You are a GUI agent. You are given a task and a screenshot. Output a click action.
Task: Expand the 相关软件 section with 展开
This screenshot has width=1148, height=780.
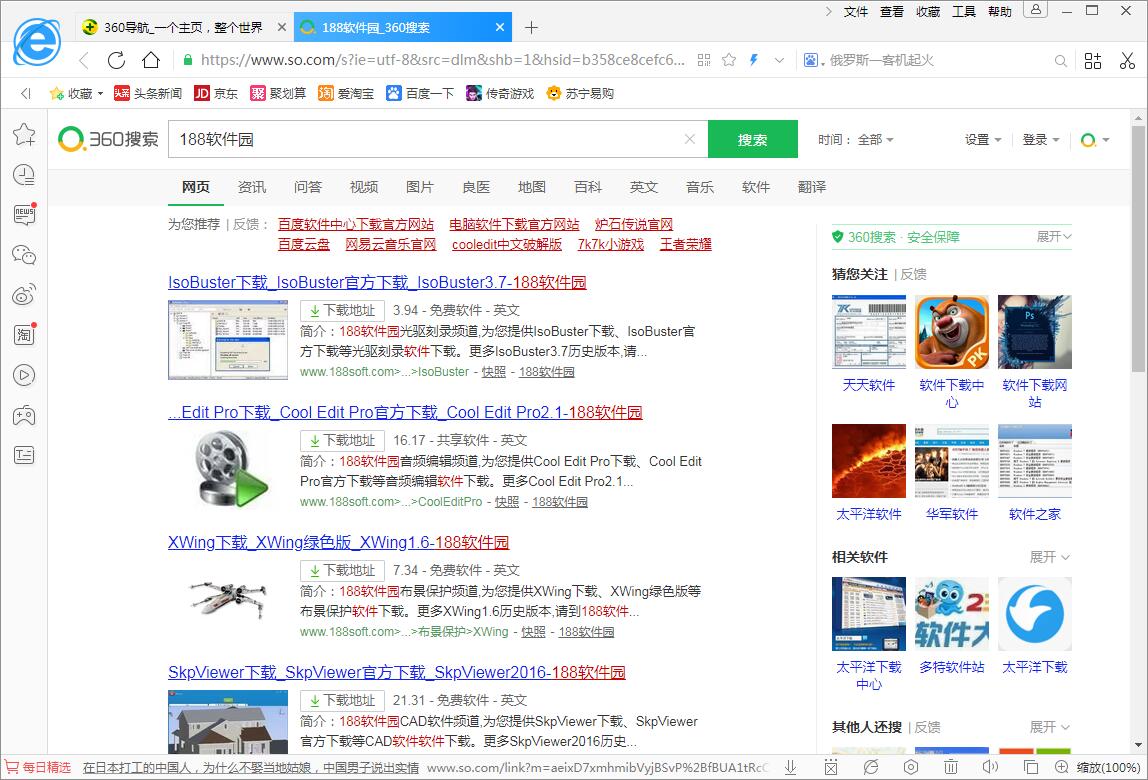pos(1050,557)
